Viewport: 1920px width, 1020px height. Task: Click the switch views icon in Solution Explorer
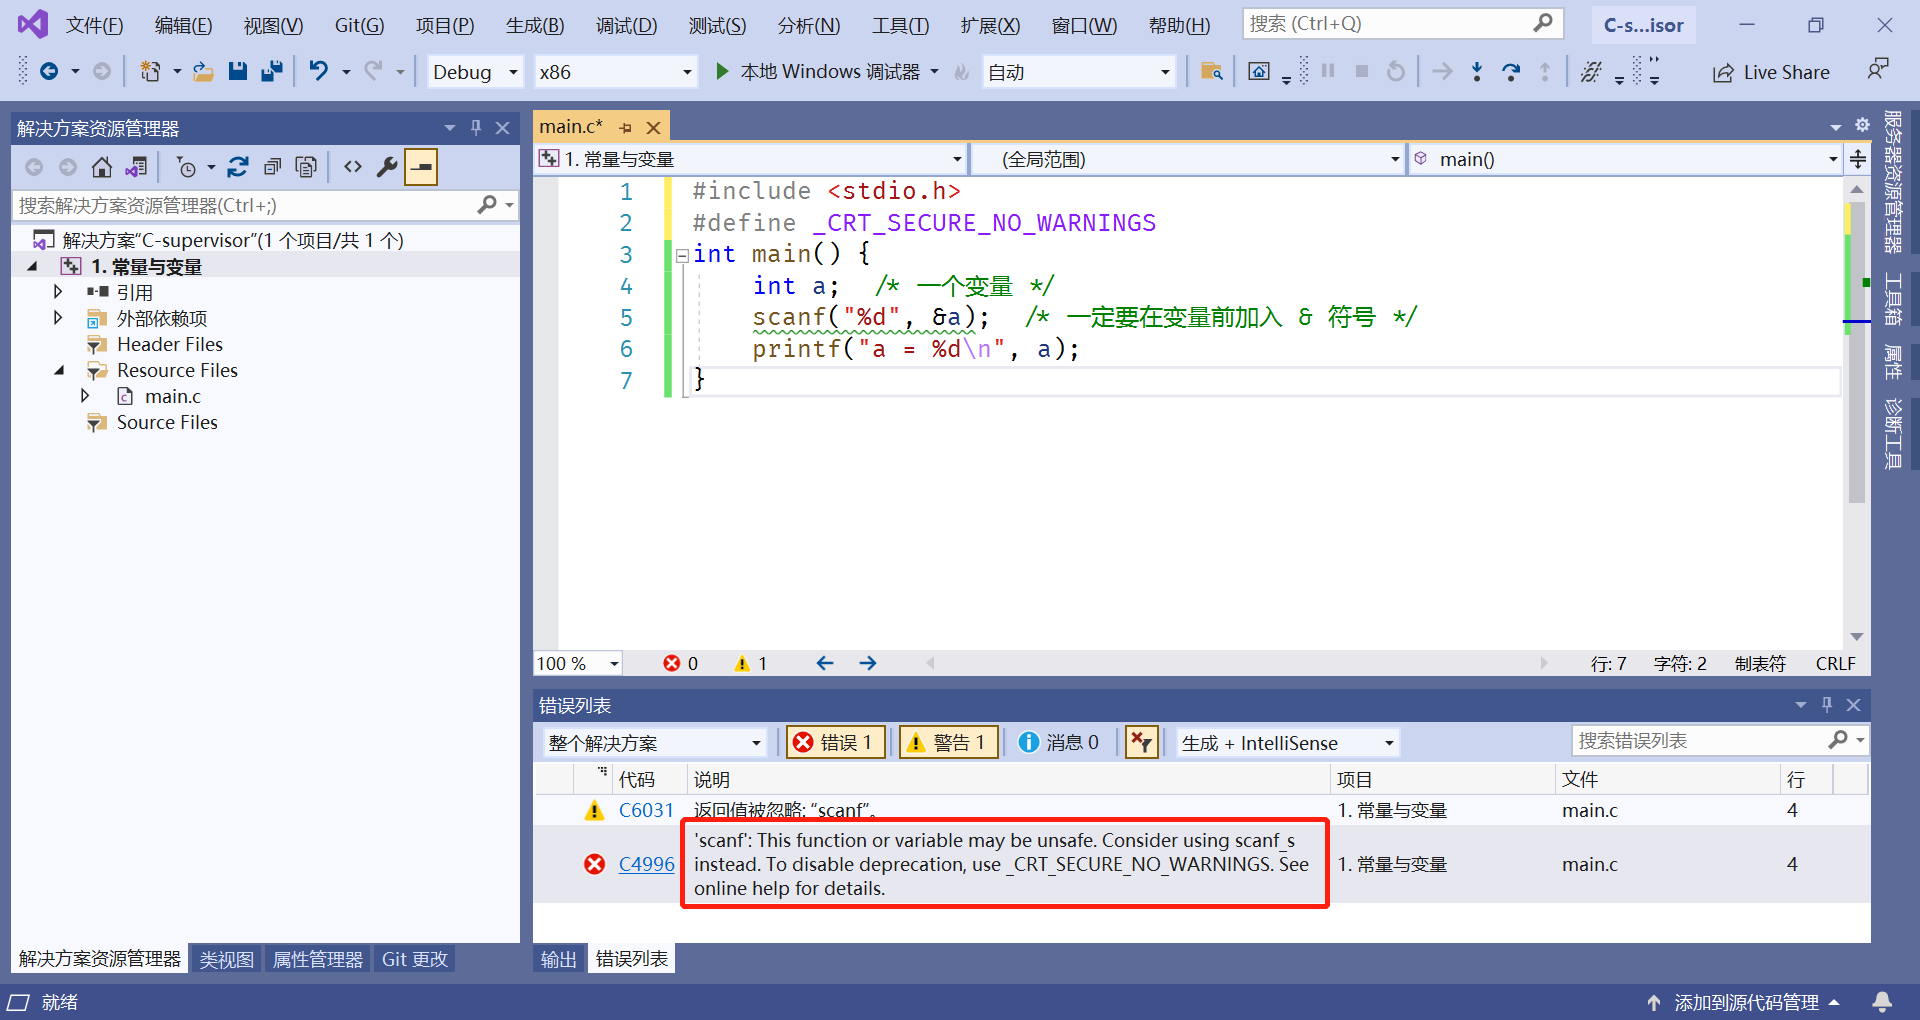[136, 167]
